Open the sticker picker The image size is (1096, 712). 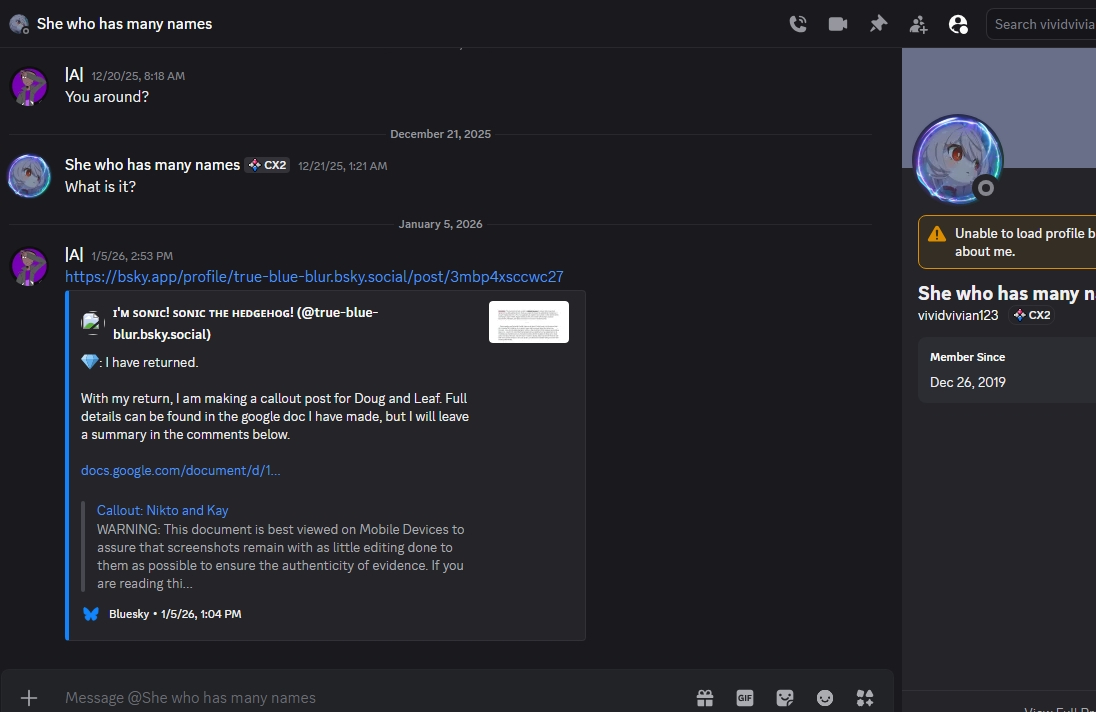(x=785, y=697)
